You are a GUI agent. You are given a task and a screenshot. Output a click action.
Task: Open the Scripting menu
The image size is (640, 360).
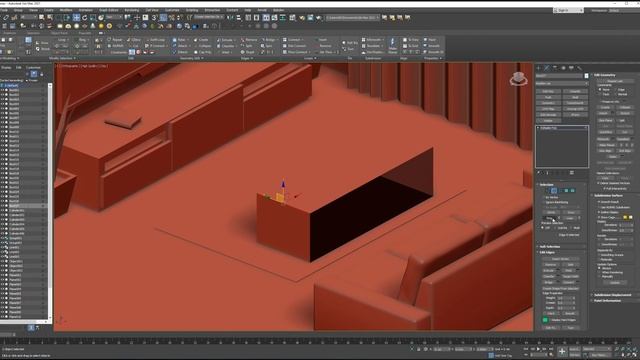tap(192, 10)
